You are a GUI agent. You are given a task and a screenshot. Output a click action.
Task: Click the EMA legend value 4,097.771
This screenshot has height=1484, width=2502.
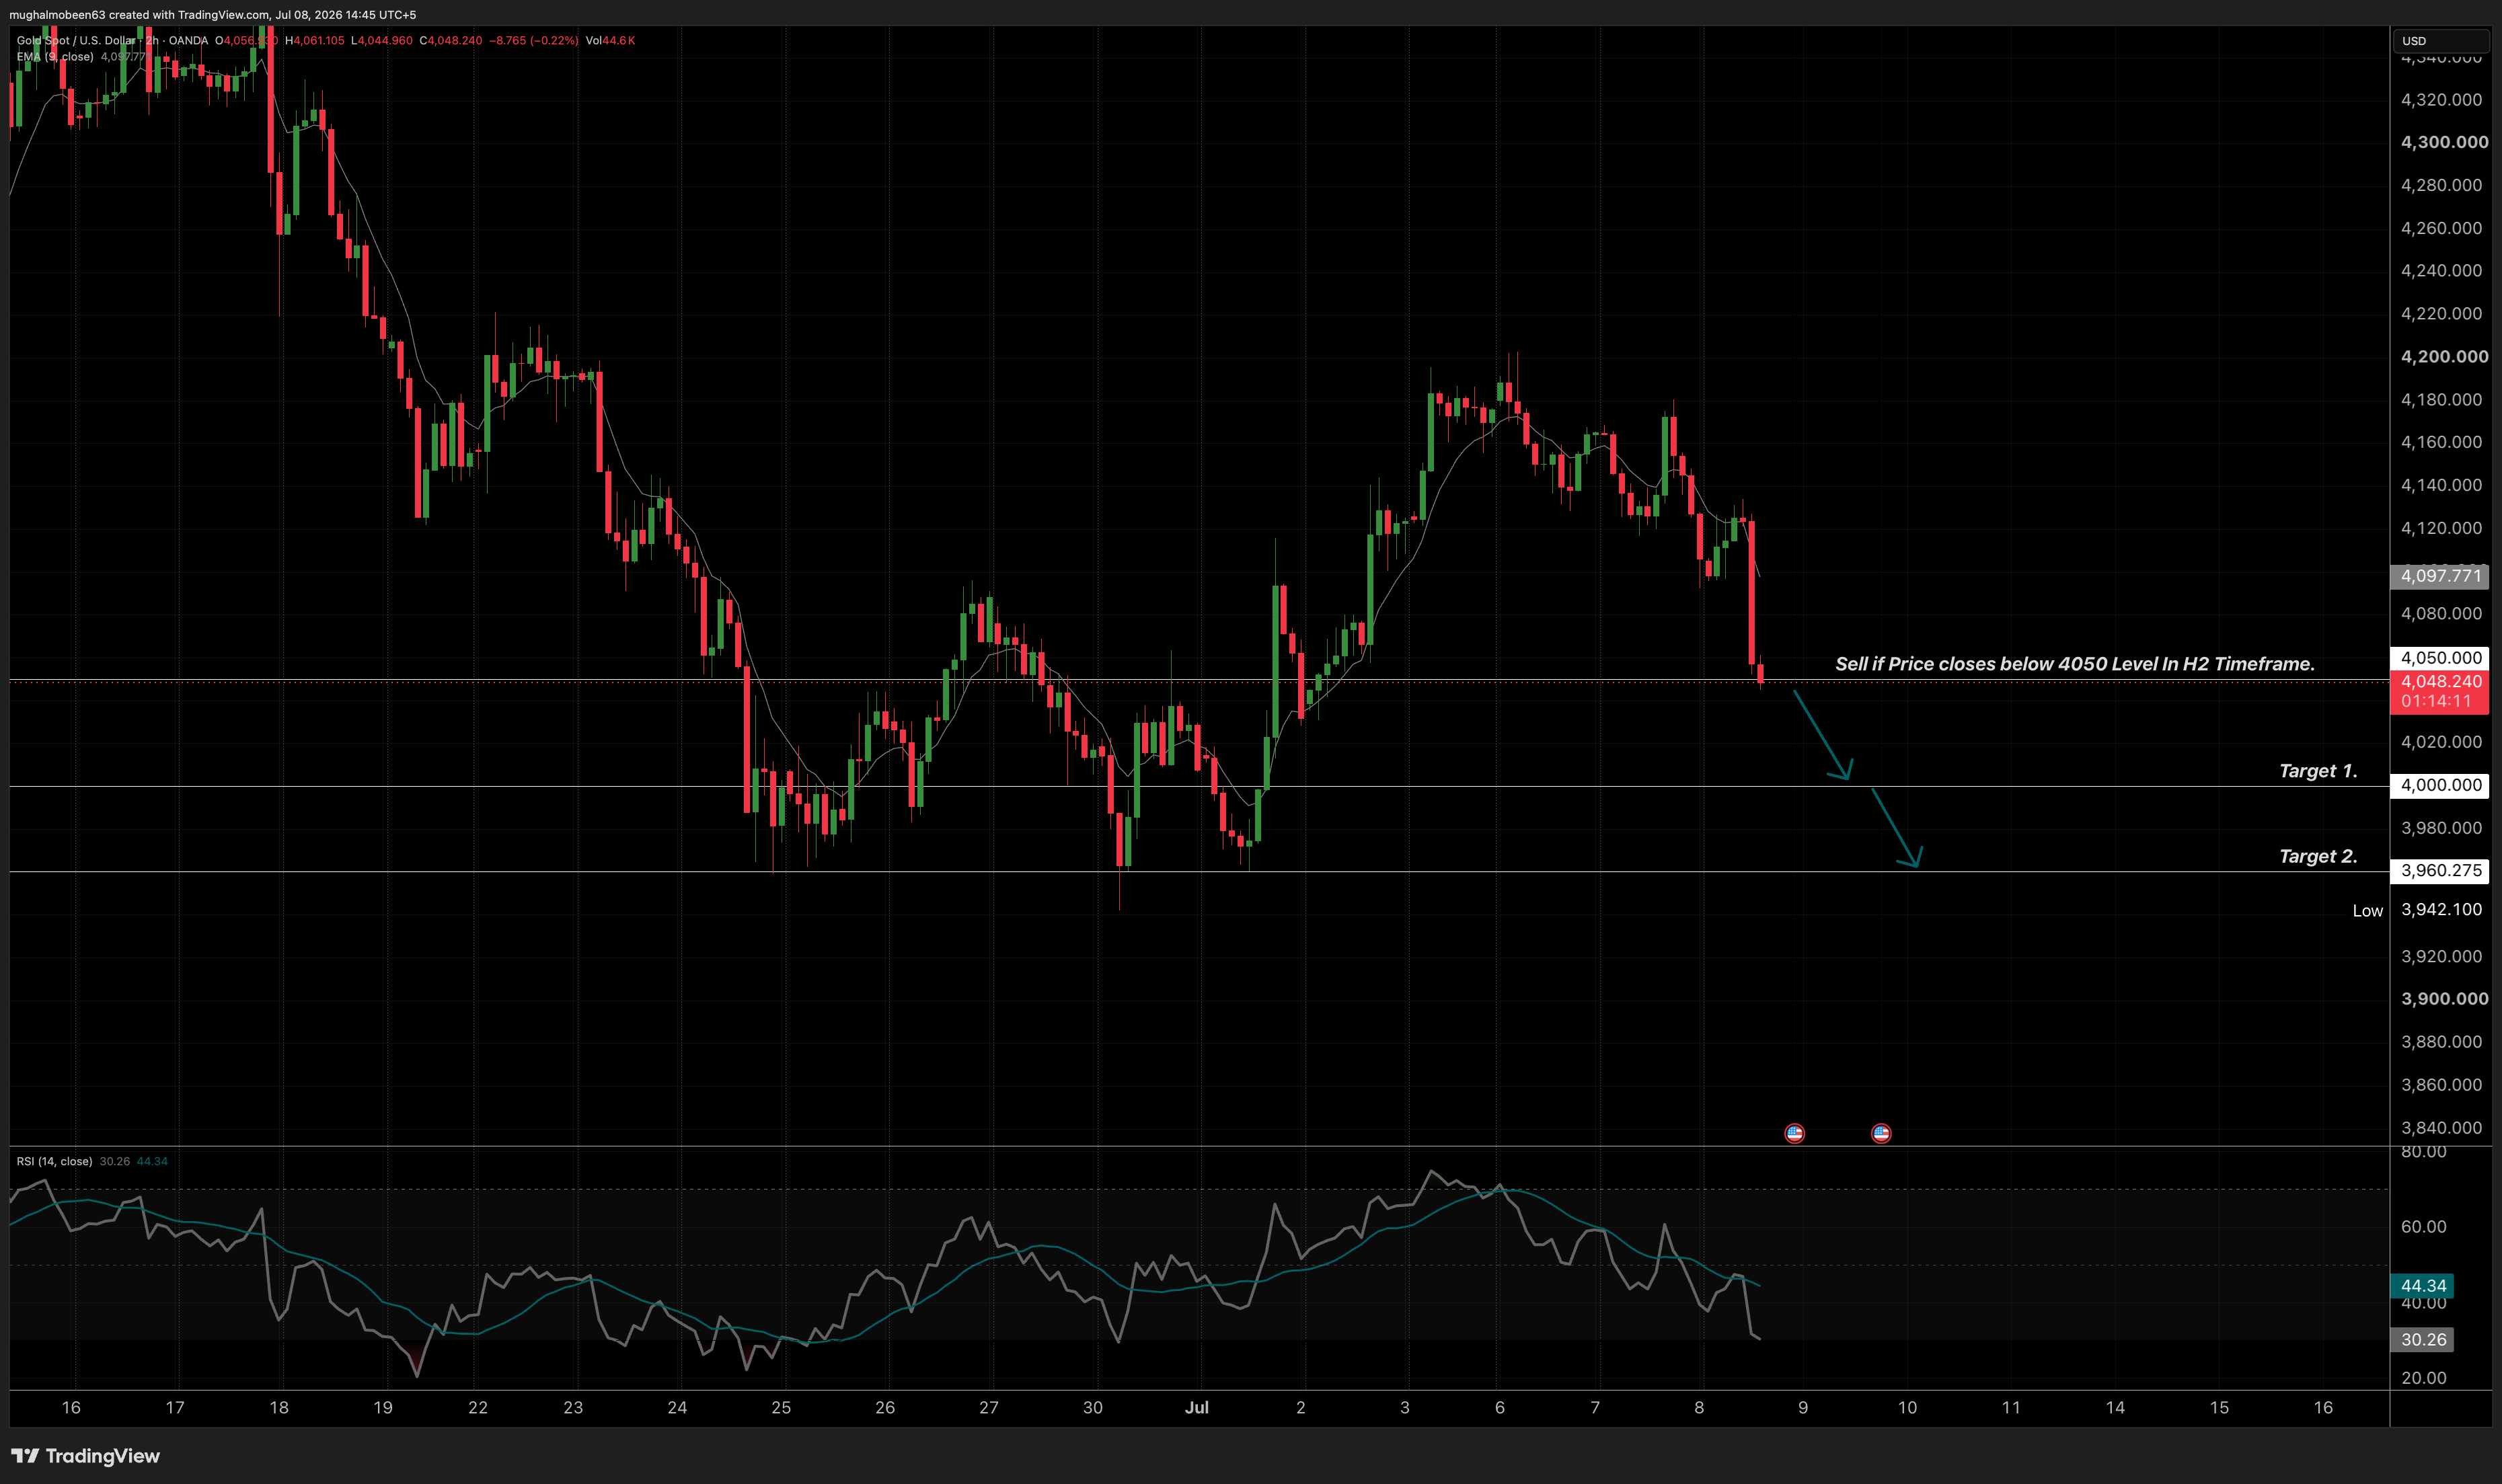pos(123,57)
